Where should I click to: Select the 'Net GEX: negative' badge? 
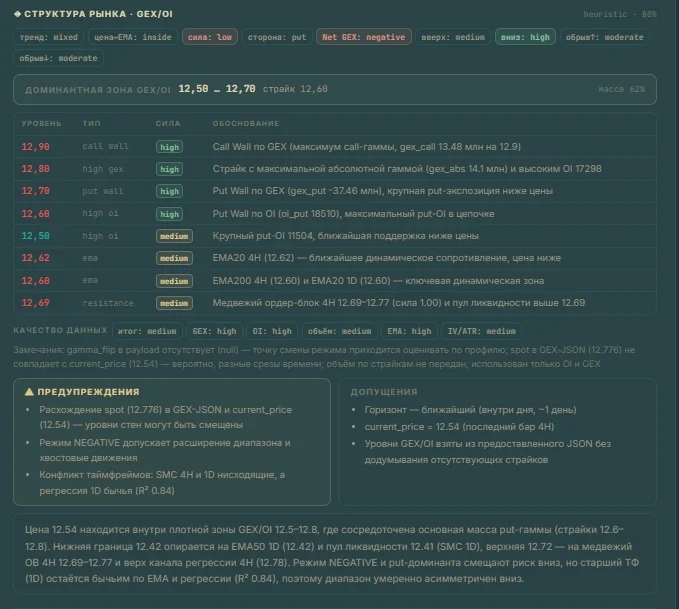(364, 37)
